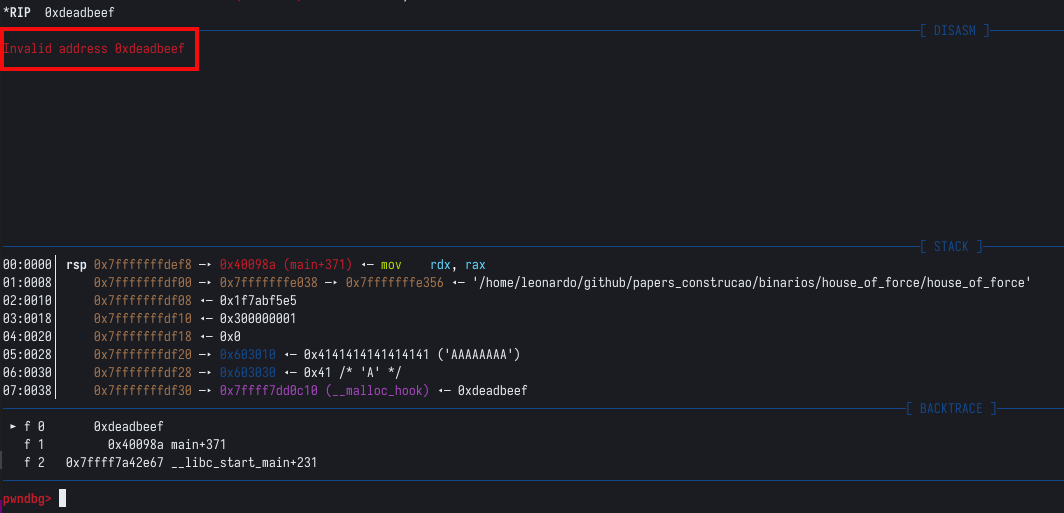Click the current frame arrow marker in backtrace
The image size is (1064, 513).
(13, 426)
